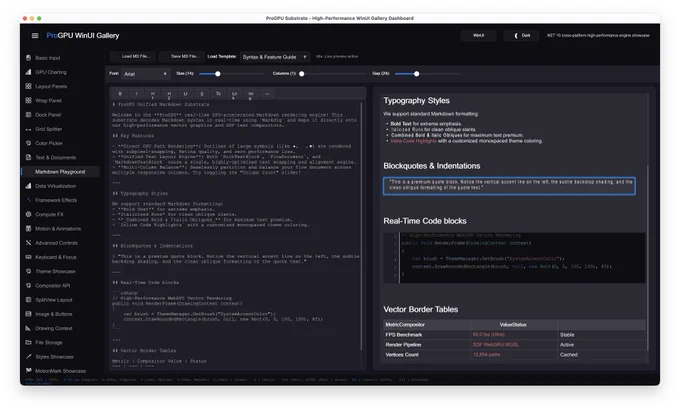Click inside the markdown source editor
Viewport: 680px width, 412px height.
pos(235,234)
